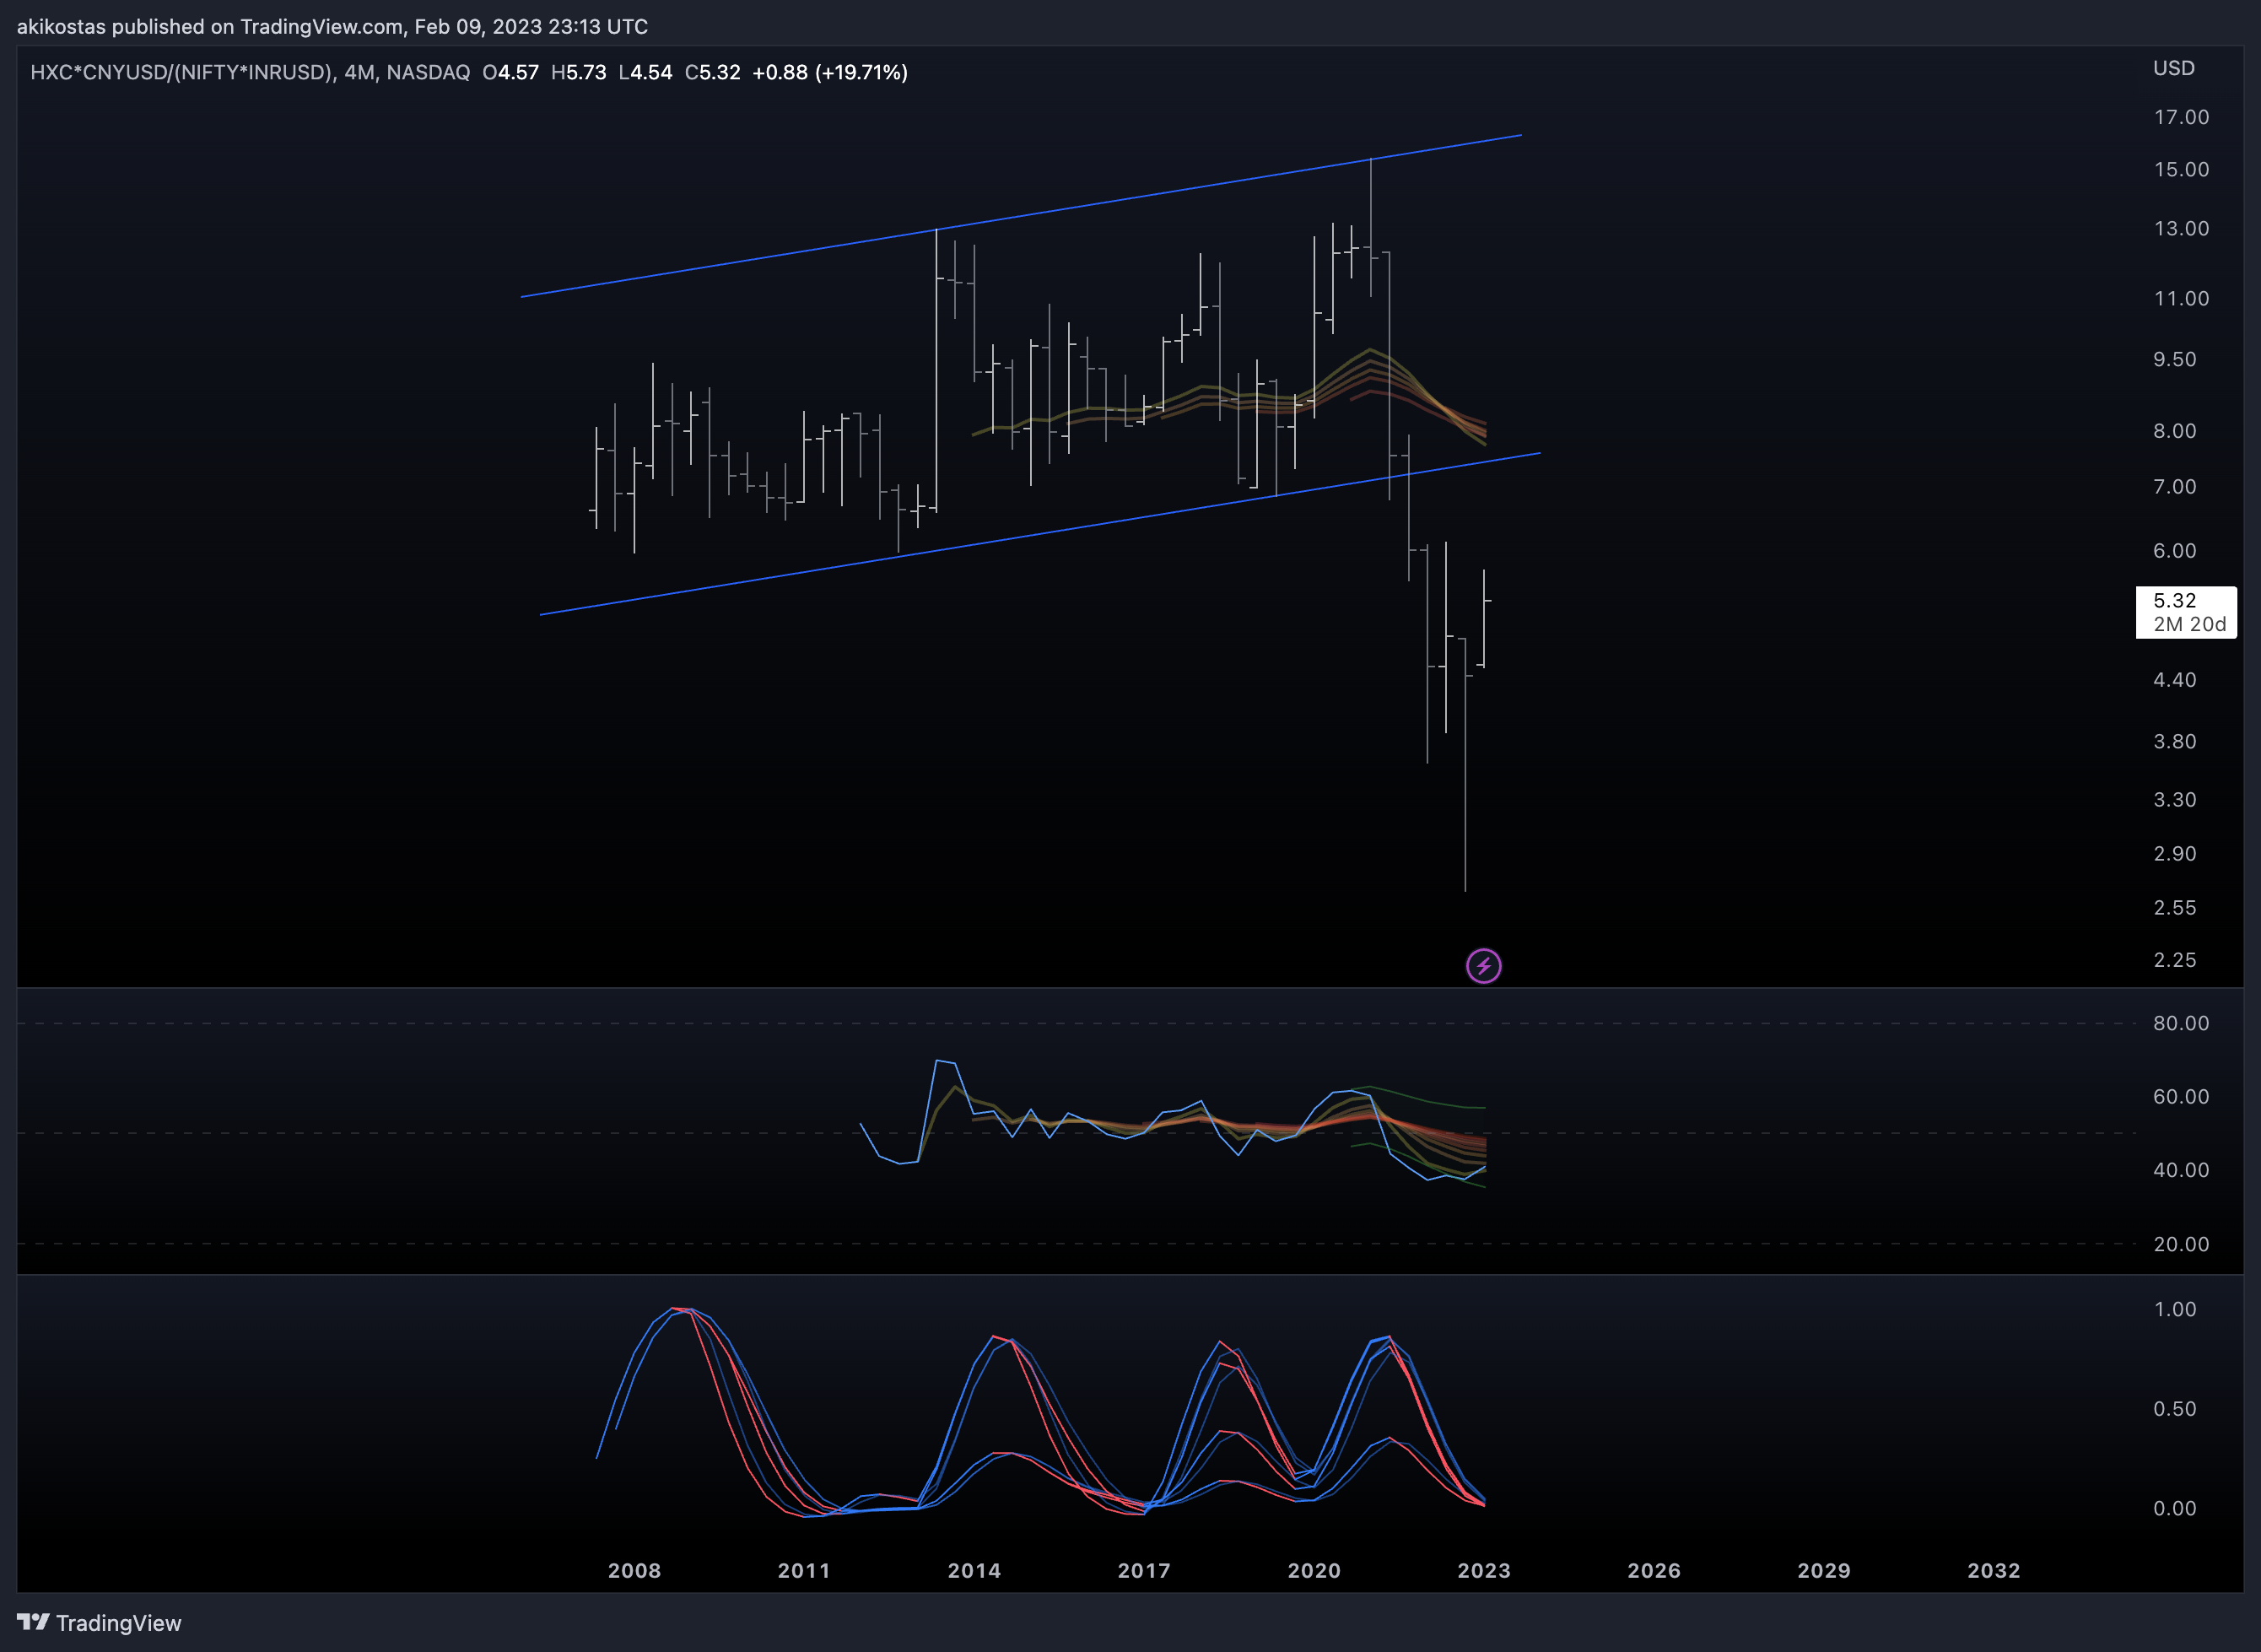Click the purple lightning bolt event icon
The width and height of the screenshot is (2261, 1652).
coord(1483,966)
